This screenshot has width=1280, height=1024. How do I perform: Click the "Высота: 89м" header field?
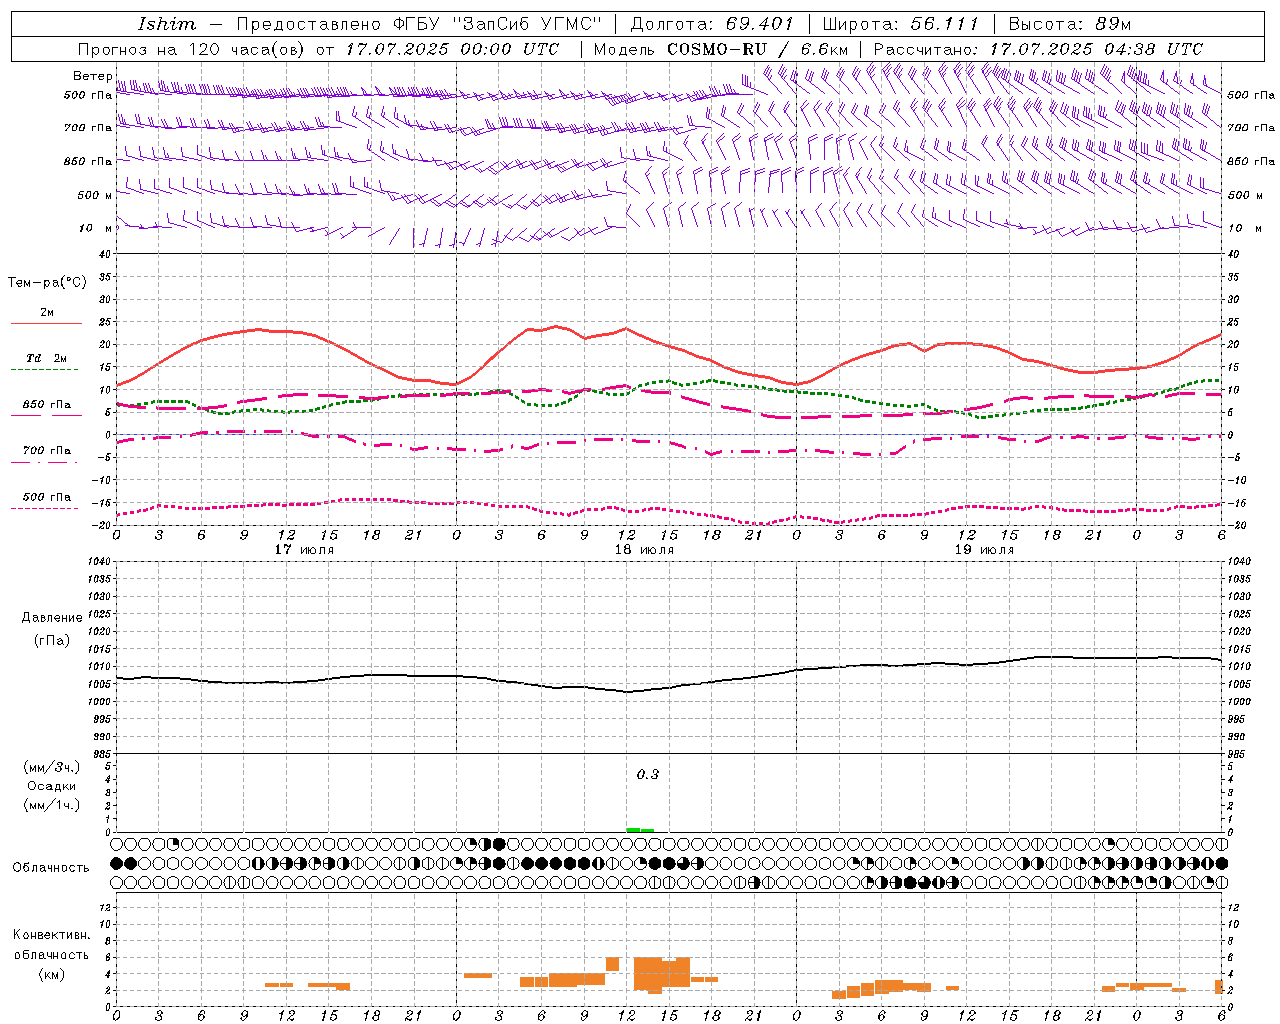[1070, 24]
